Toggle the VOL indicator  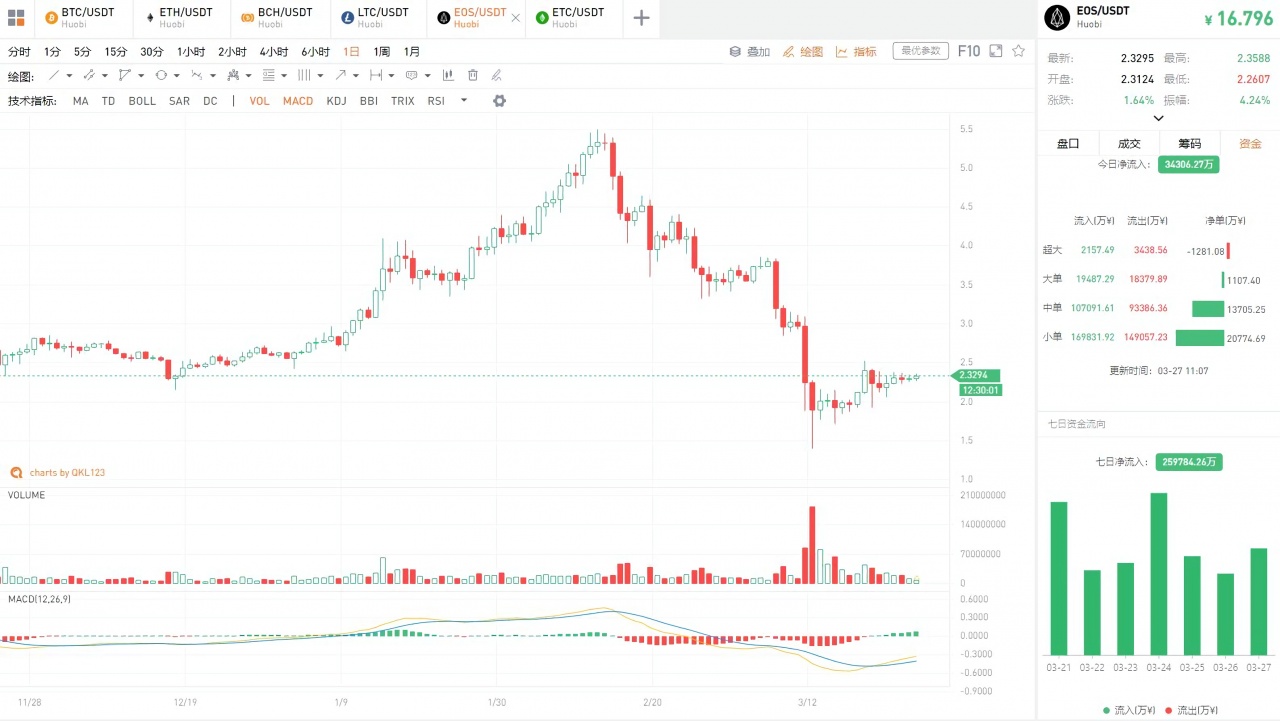click(x=260, y=101)
